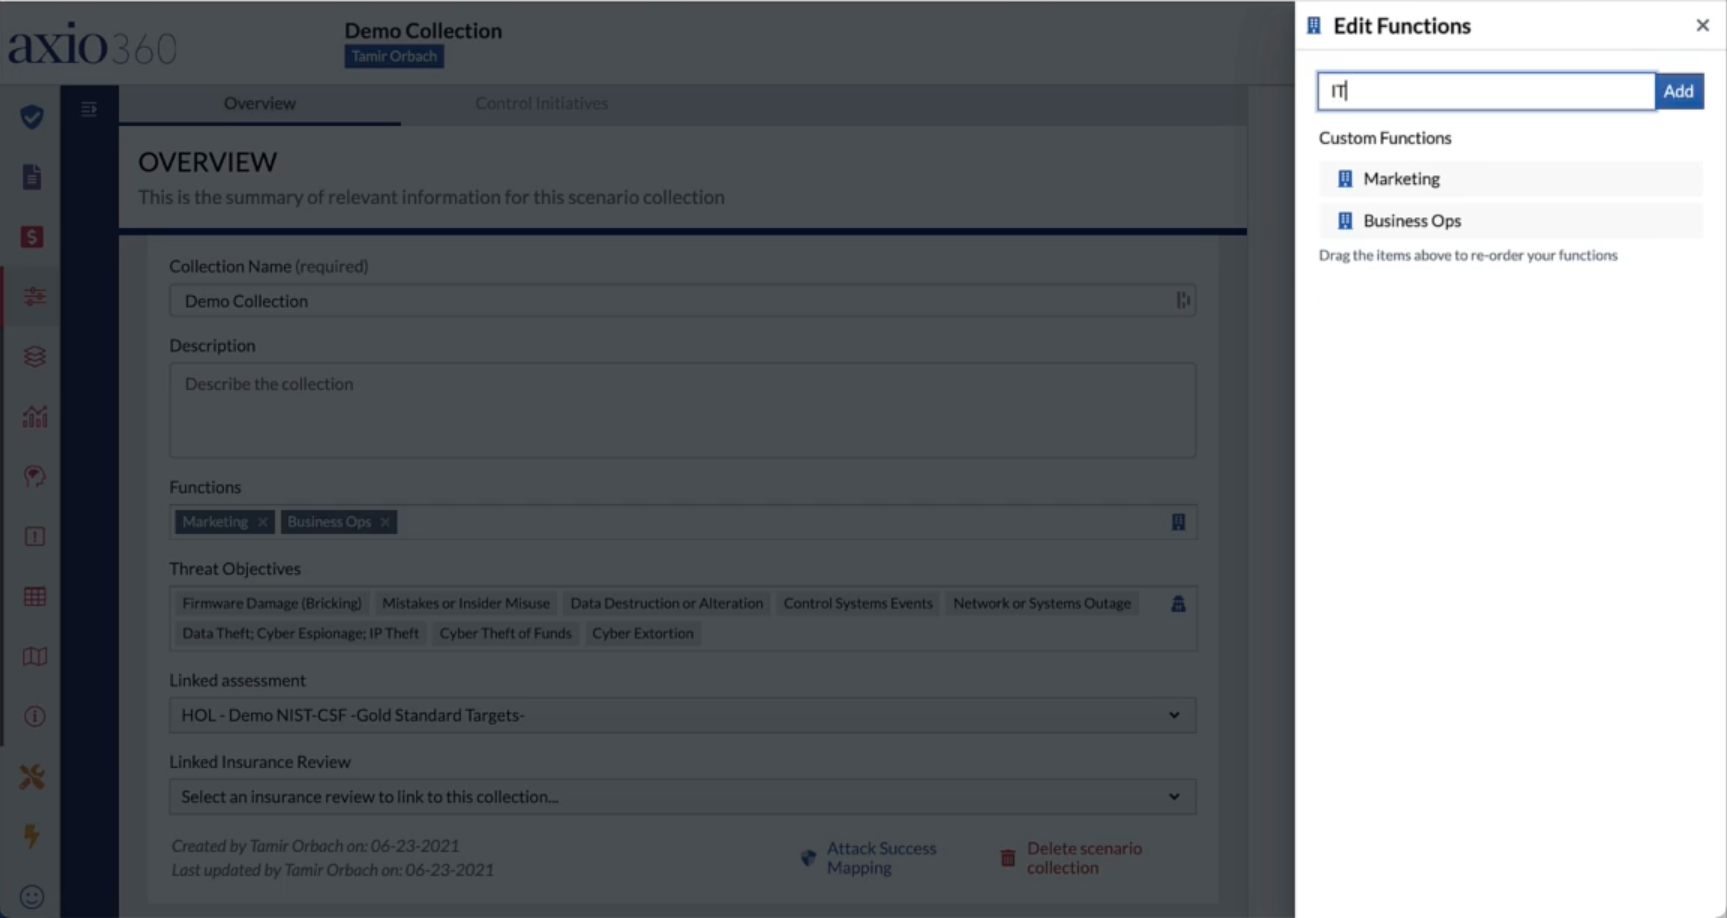The image size is (1727, 918).
Task: Click the Firmware Damage (Bricking) tag
Action: [x=272, y=603]
